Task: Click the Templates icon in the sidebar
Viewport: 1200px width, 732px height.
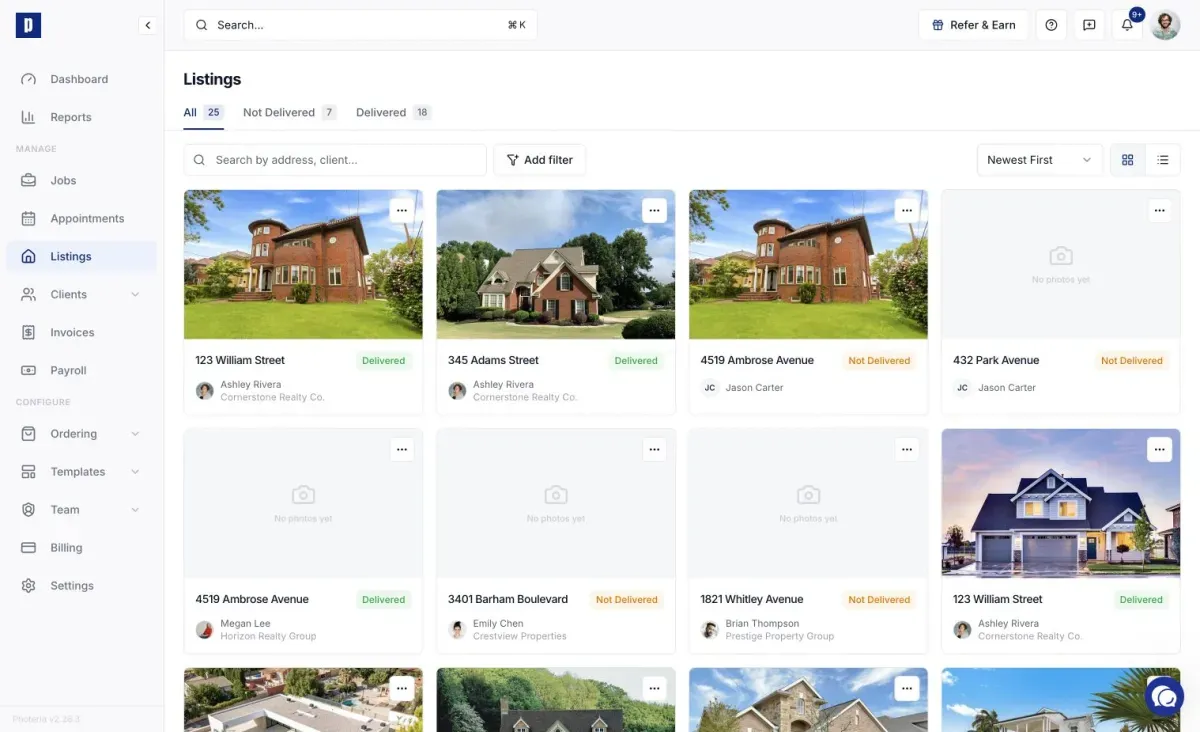Action: coord(29,471)
